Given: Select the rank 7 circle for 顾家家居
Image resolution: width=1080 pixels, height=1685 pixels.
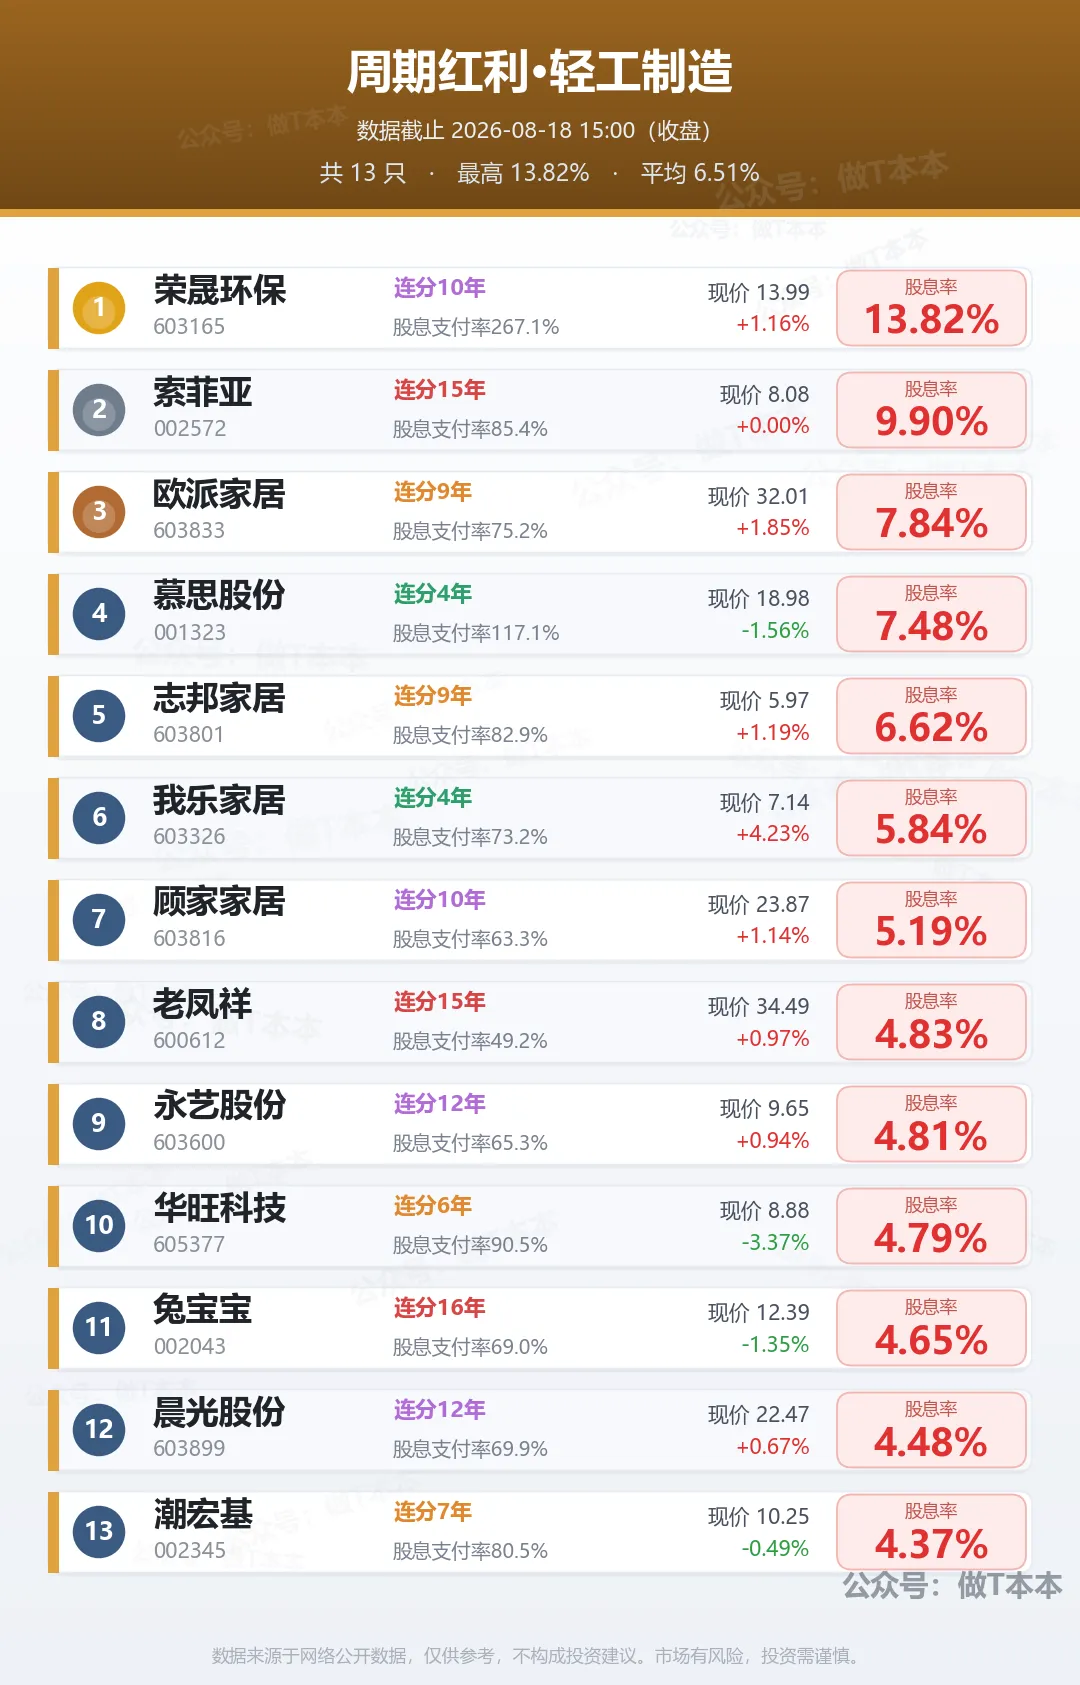Looking at the screenshot, I should coord(99,920).
